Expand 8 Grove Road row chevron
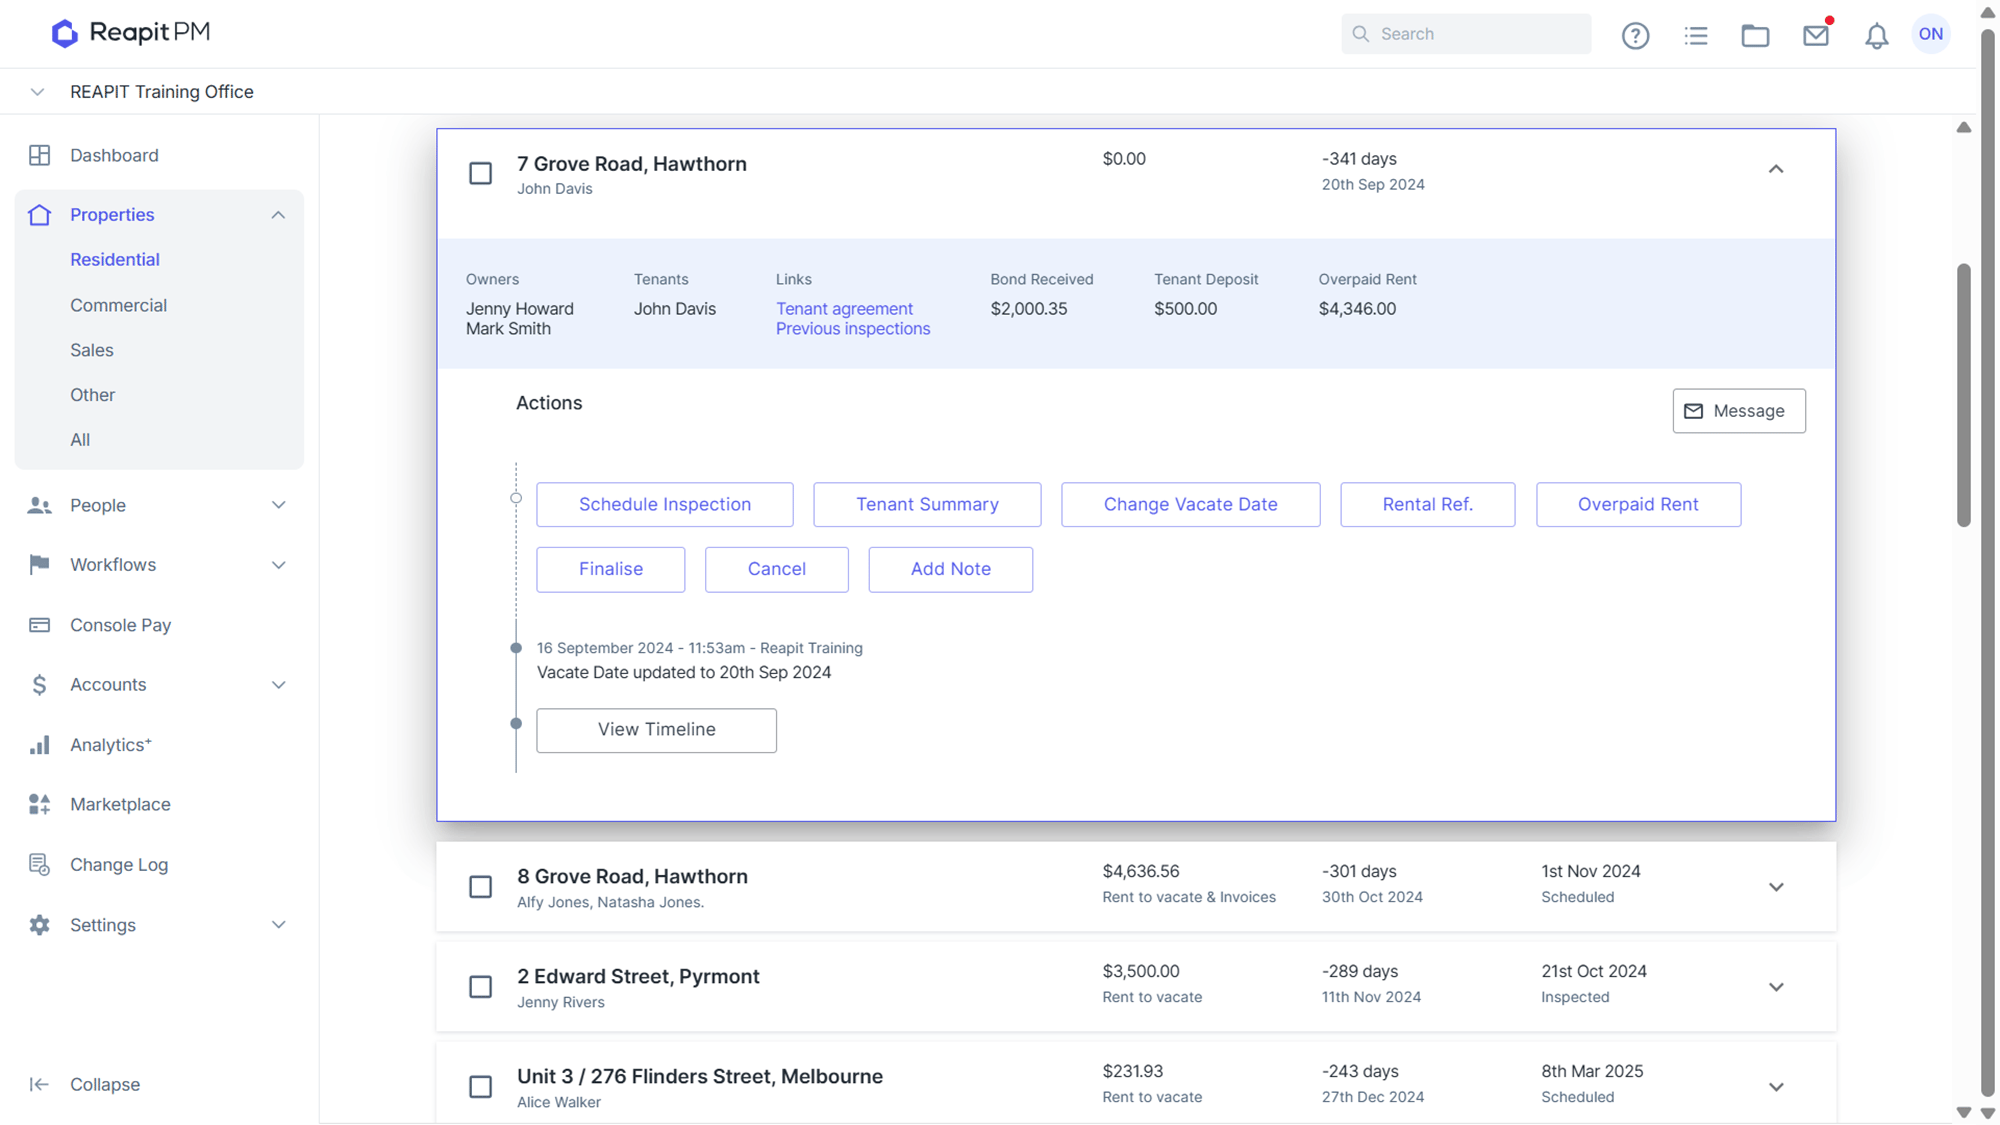The image size is (2000, 1125). pyautogui.click(x=1776, y=887)
